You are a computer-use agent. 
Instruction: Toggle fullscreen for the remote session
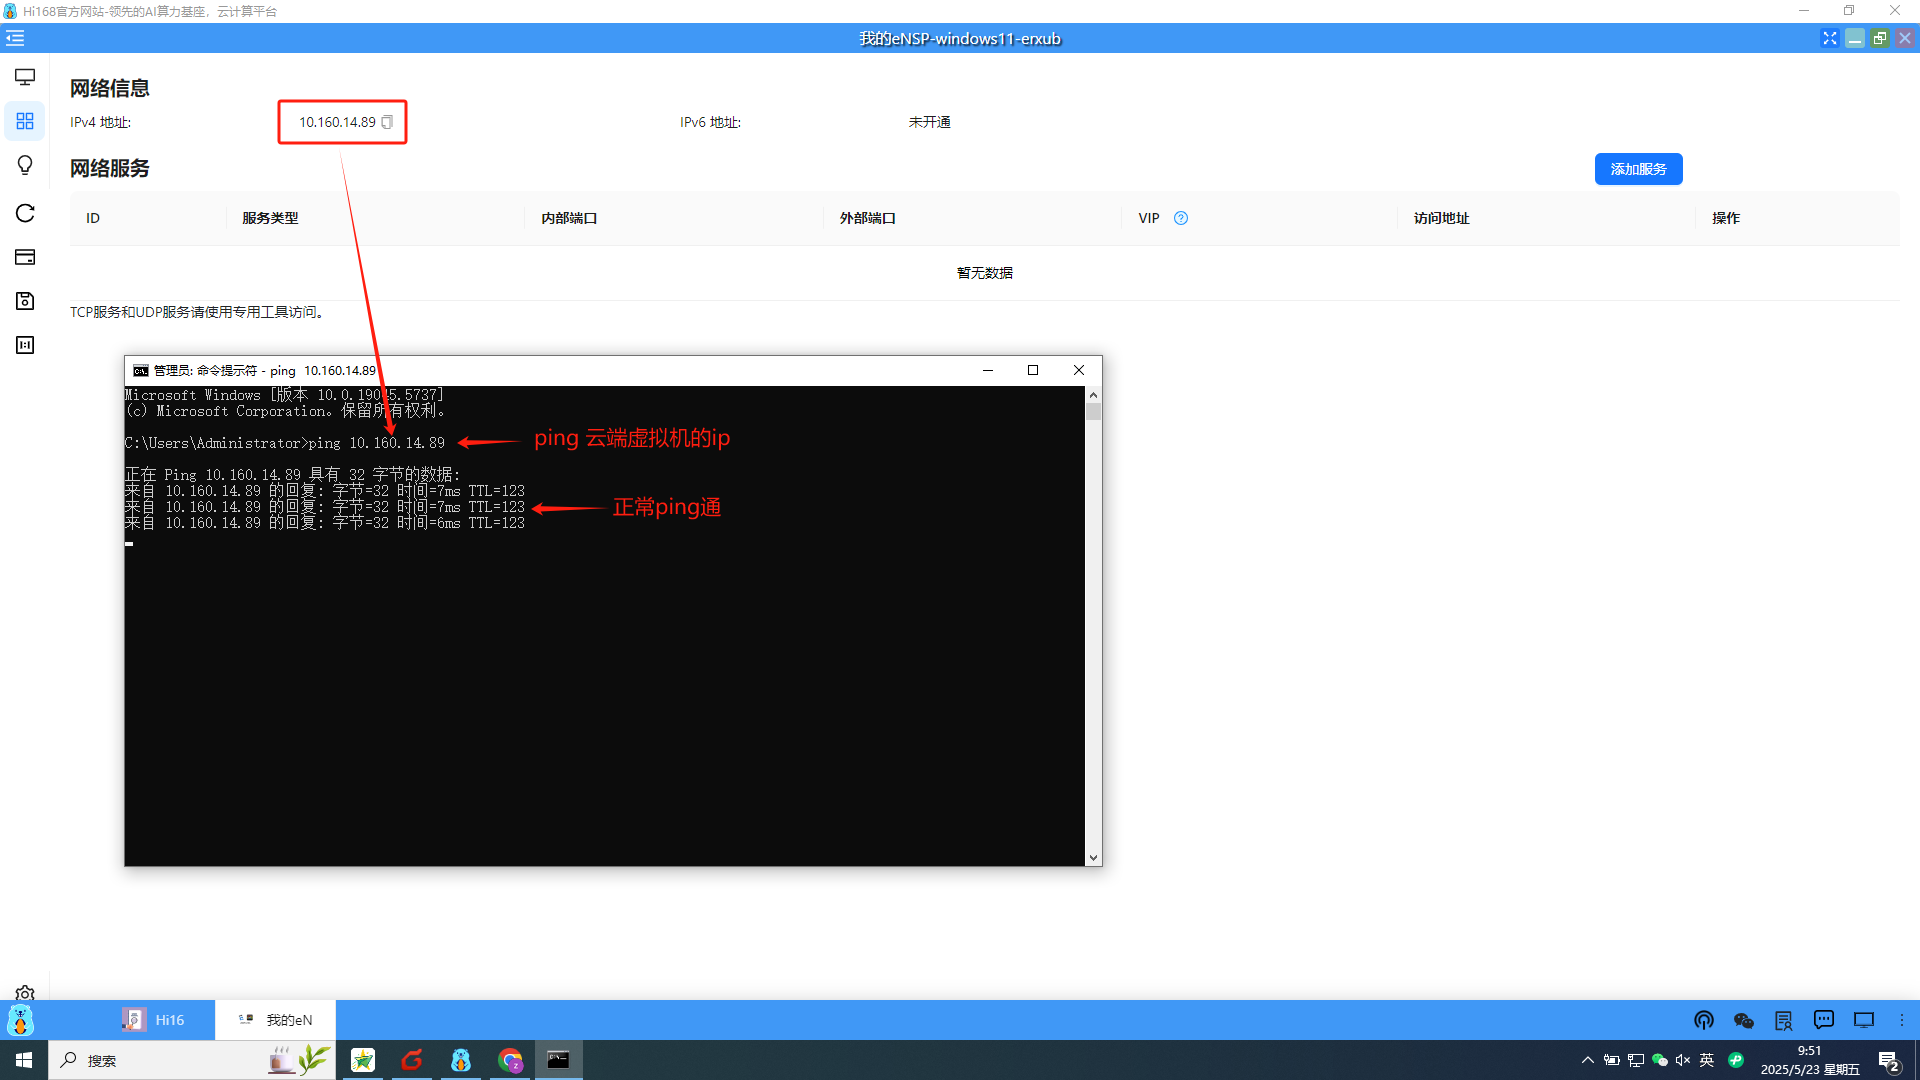[1829, 38]
